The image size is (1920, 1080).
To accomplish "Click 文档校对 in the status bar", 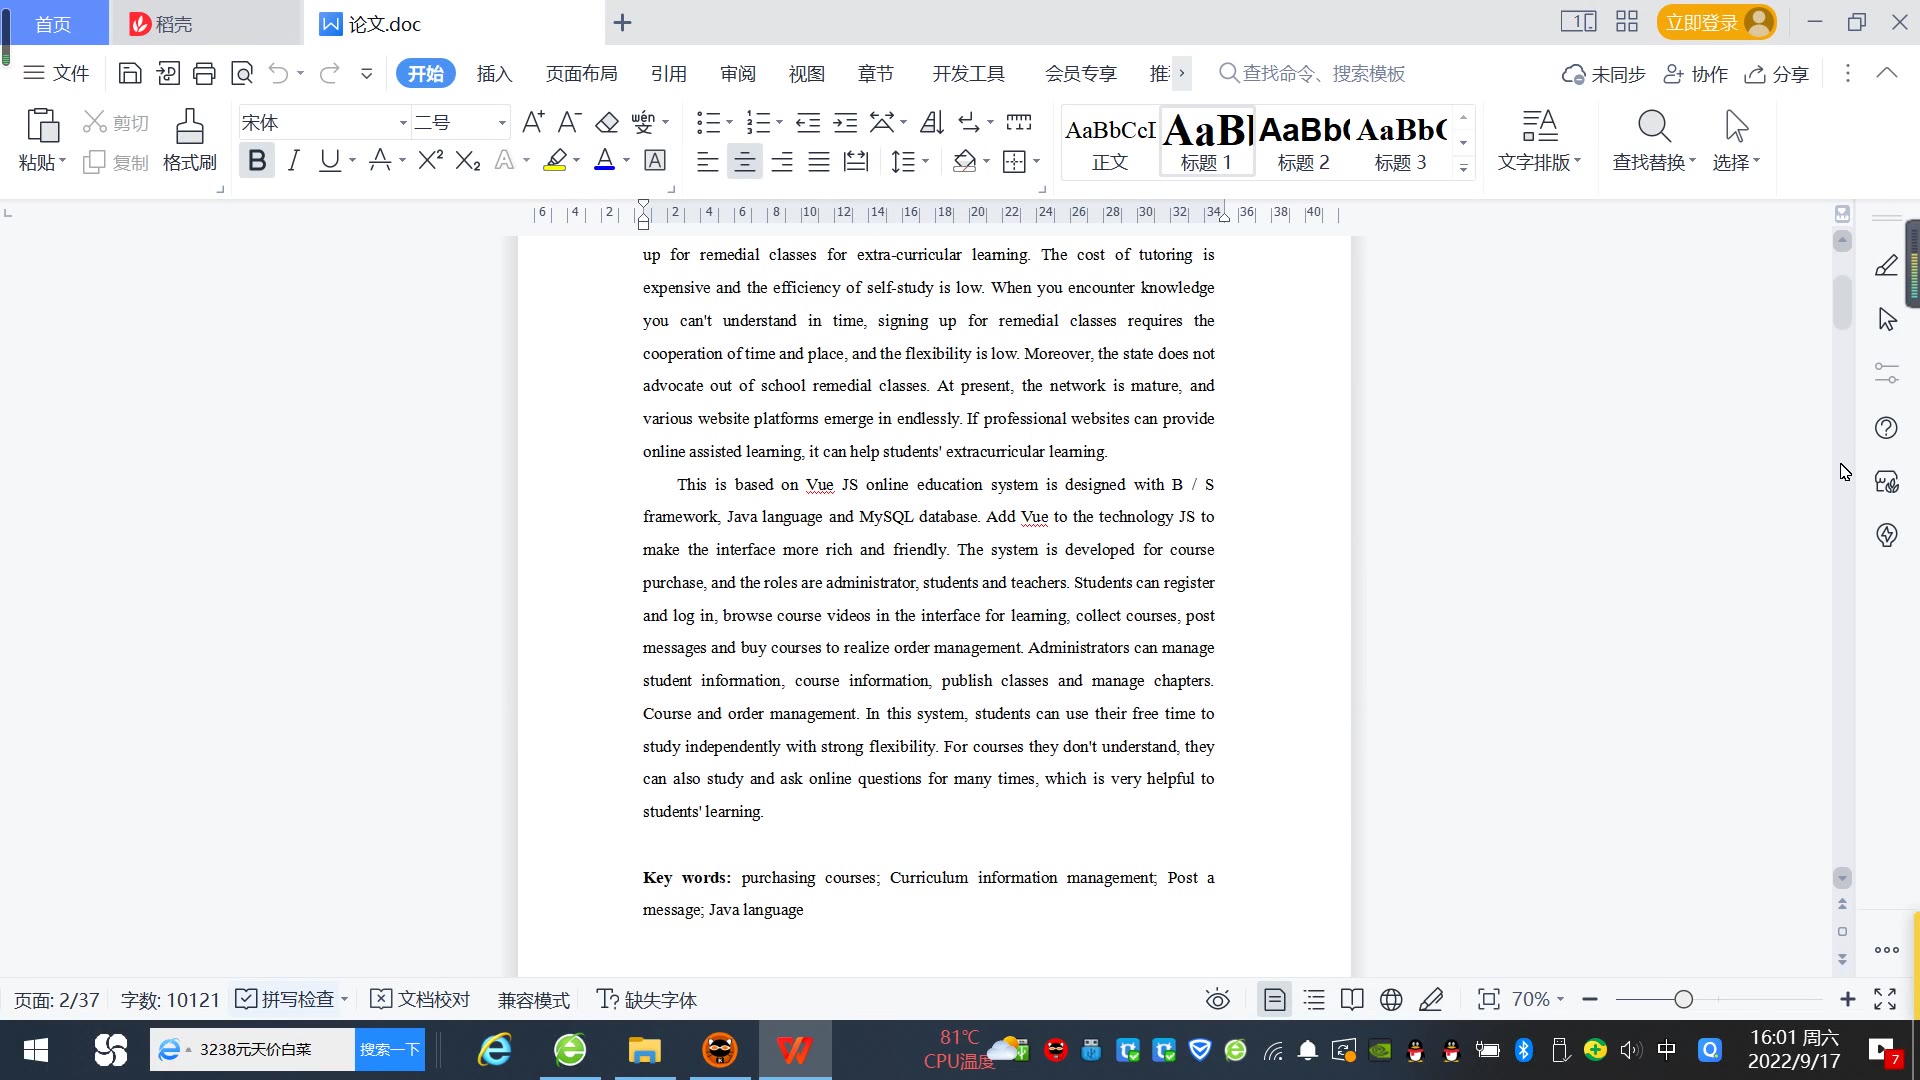I will [421, 999].
